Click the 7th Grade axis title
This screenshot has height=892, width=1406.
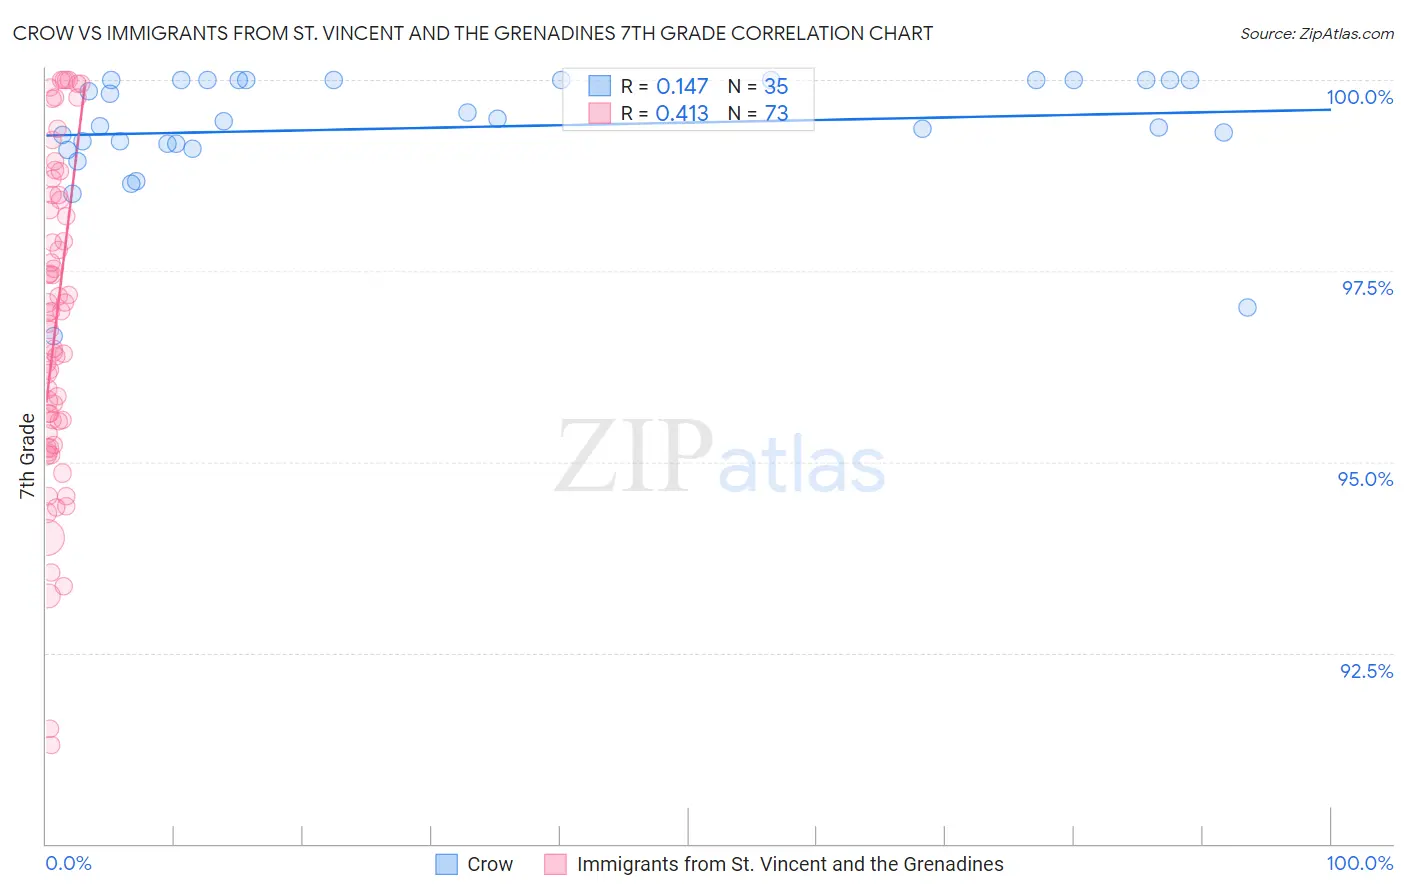click(x=27, y=455)
